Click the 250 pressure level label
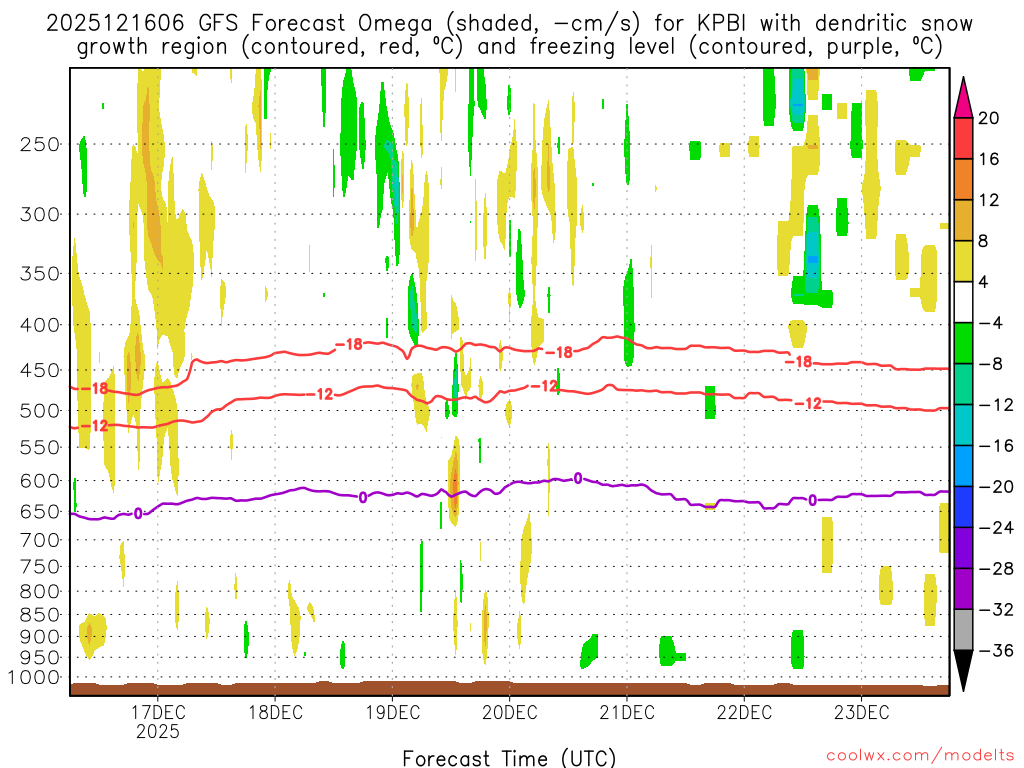 40,144
